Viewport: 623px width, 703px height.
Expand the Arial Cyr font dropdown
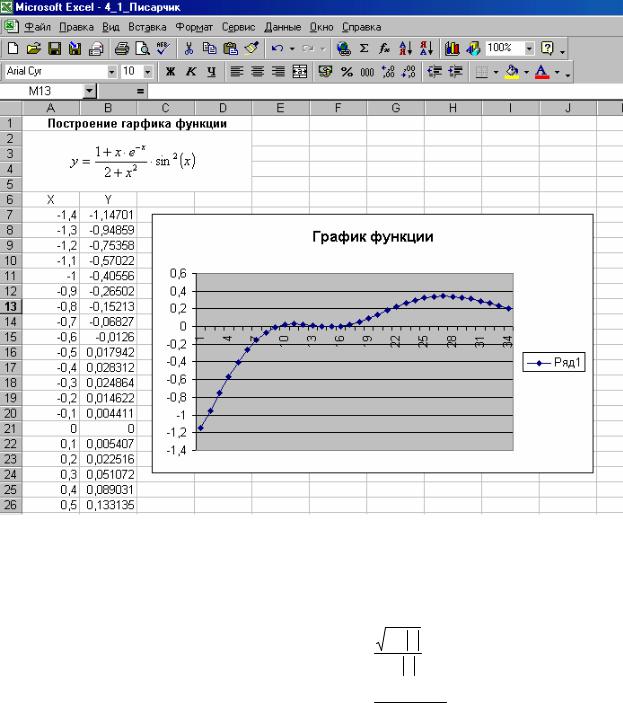[x=112, y=72]
